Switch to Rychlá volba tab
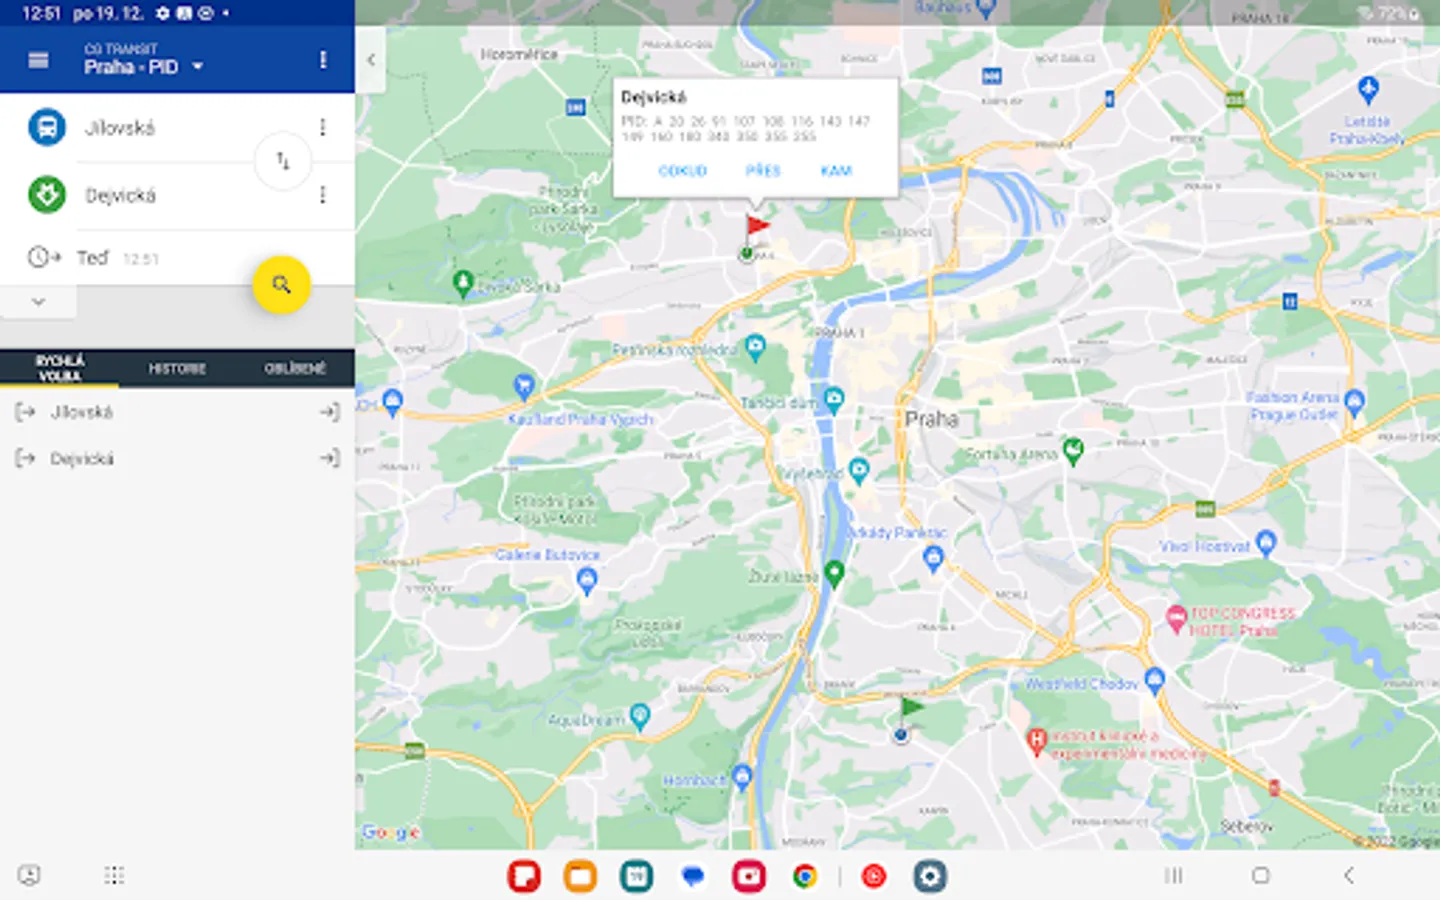The width and height of the screenshot is (1440, 900). pos(59,368)
